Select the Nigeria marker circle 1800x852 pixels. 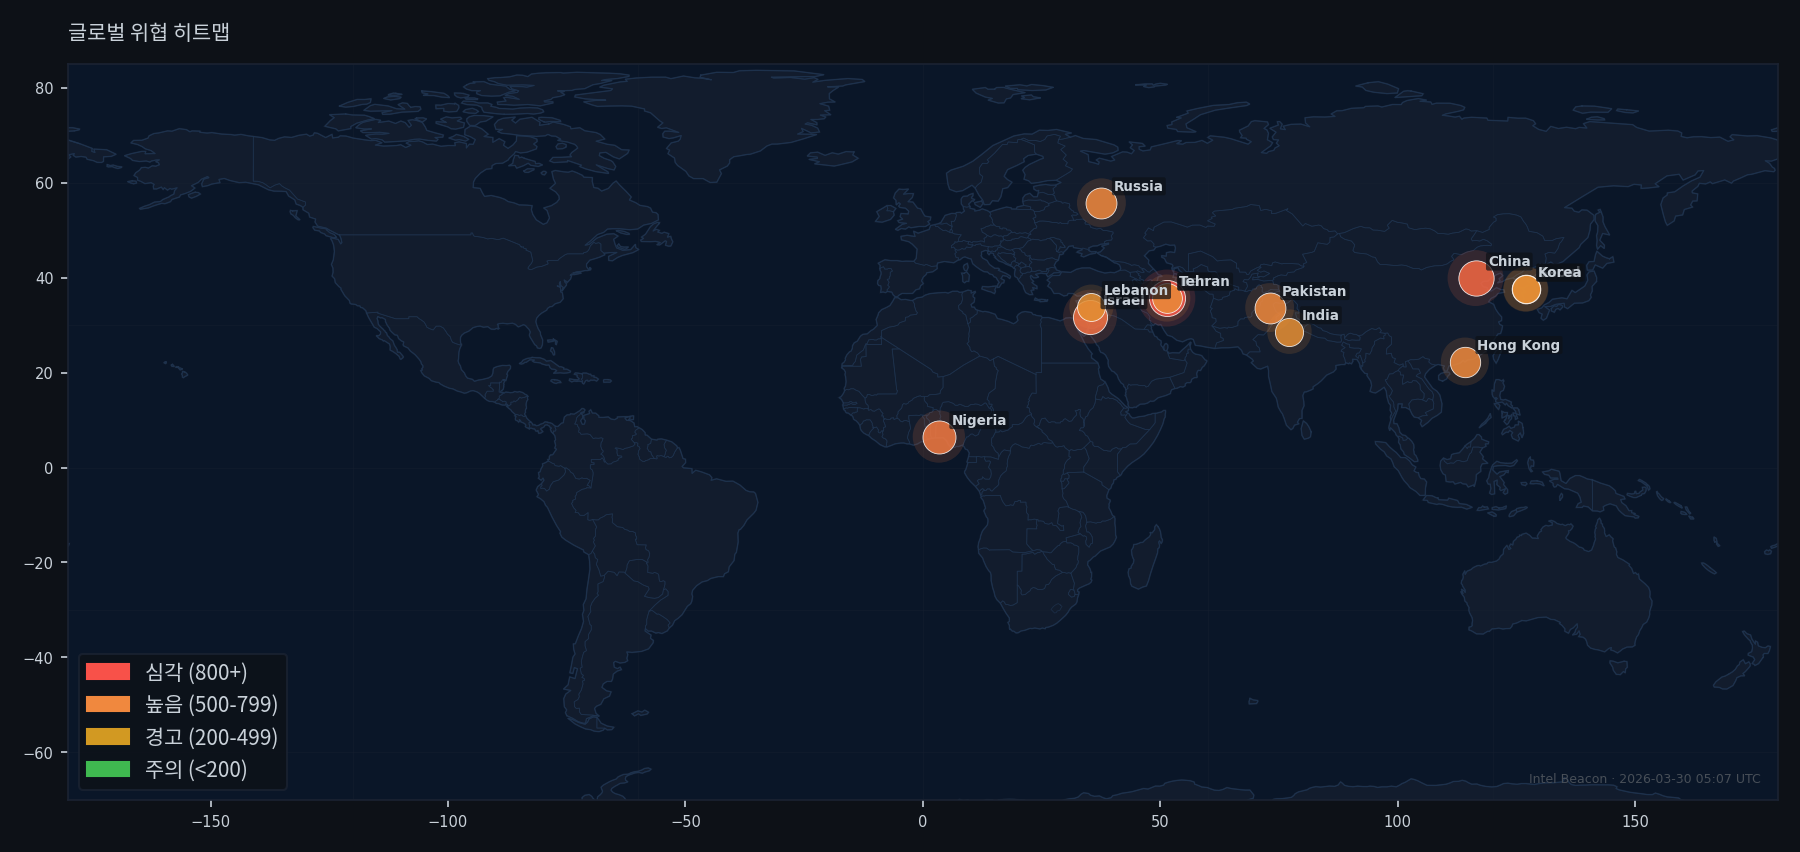[x=939, y=437]
